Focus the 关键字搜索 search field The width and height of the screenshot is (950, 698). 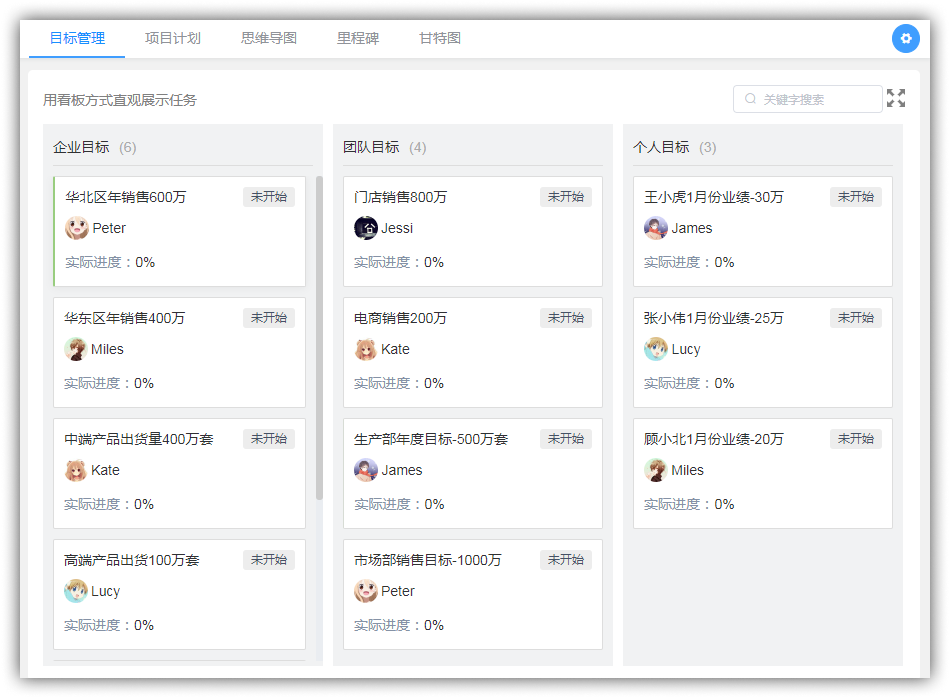808,99
